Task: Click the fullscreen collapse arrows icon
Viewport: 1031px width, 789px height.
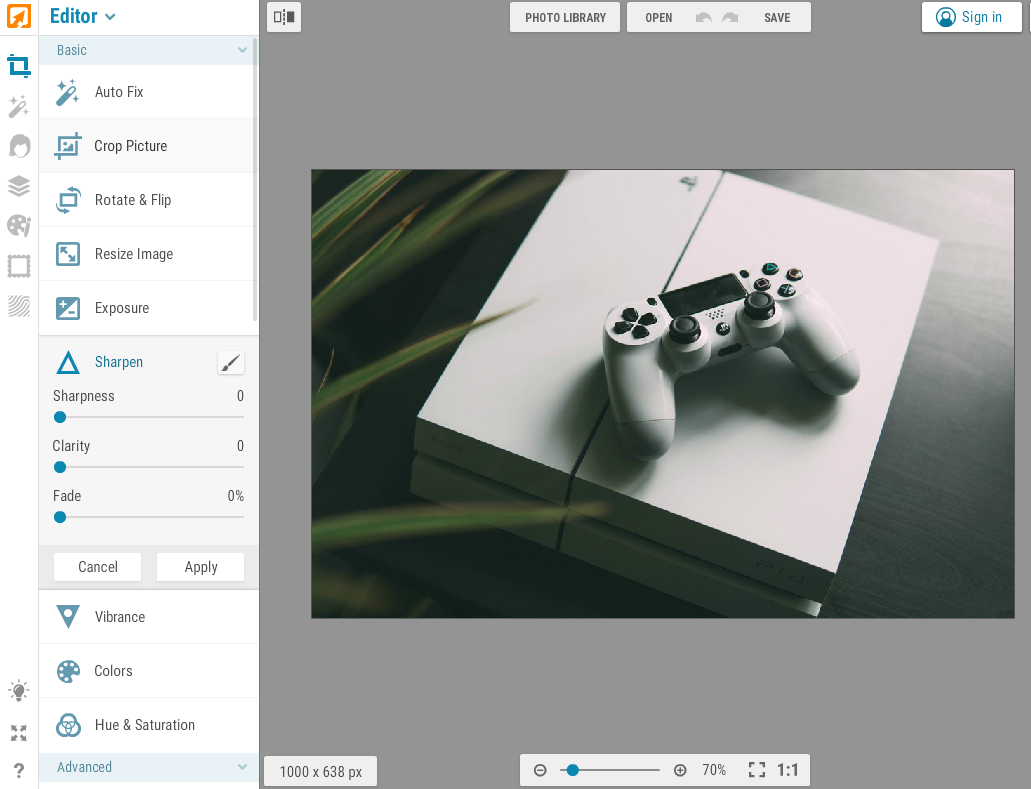Action: 18,732
